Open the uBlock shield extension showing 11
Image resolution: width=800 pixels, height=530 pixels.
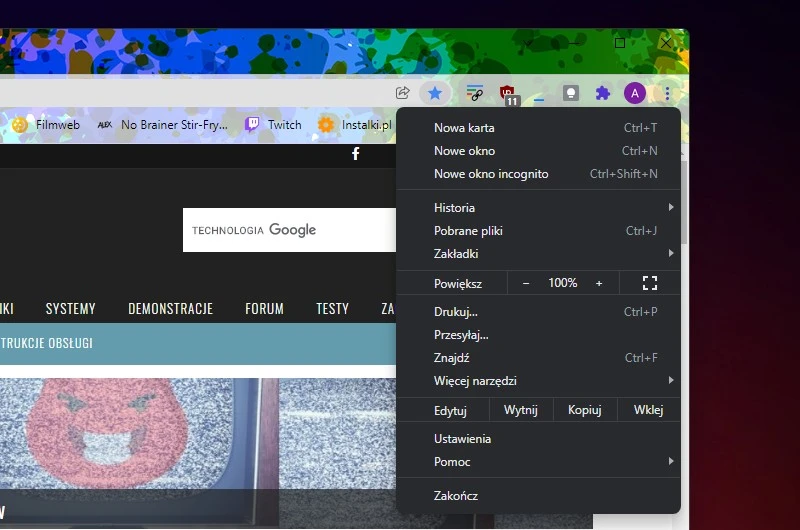coord(508,94)
